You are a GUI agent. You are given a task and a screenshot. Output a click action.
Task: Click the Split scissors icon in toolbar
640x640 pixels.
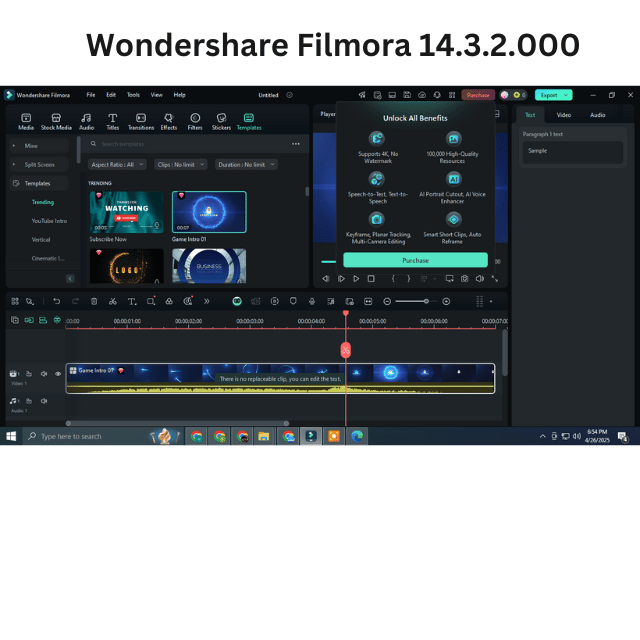tap(113, 301)
